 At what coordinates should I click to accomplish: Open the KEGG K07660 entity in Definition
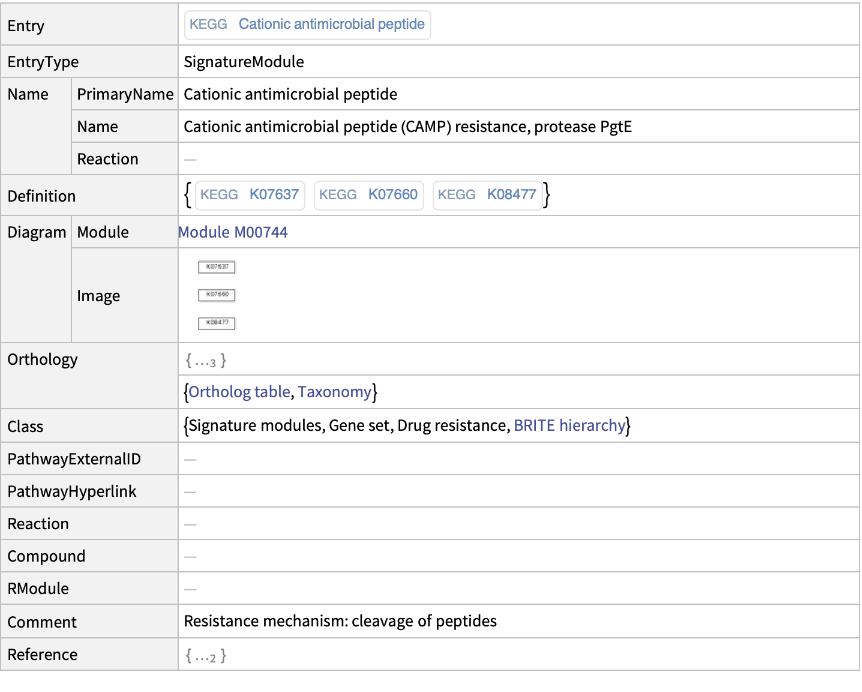pos(369,195)
